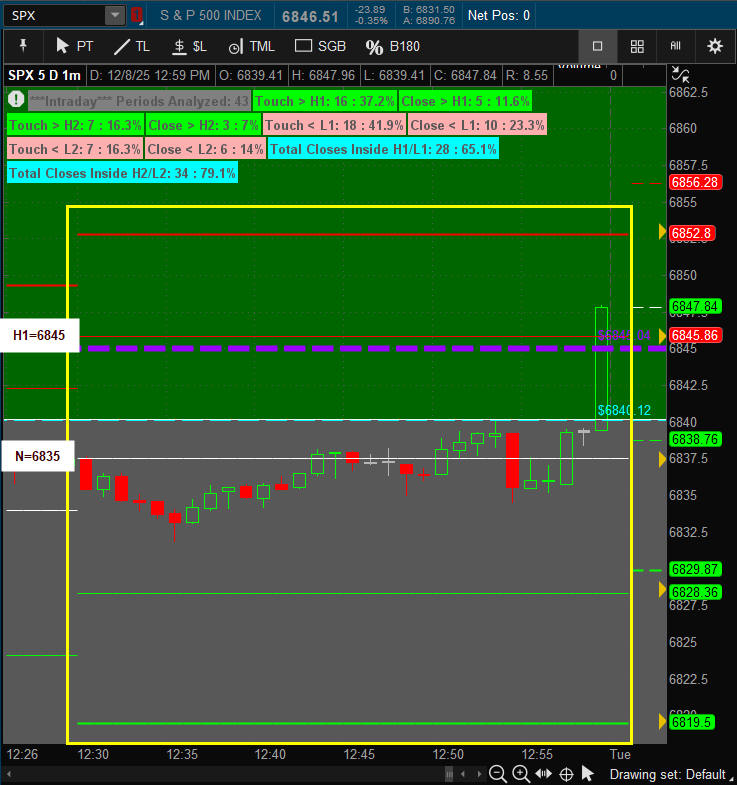Switch to four-grid chart layout
This screenshot has width=737, height=785.
pos(637,46)
